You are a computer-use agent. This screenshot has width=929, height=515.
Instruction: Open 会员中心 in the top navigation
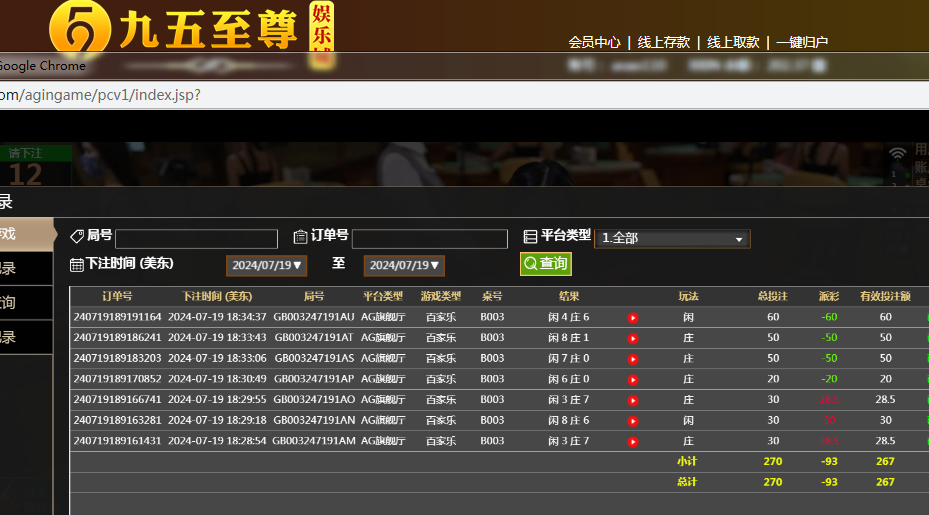594,42
